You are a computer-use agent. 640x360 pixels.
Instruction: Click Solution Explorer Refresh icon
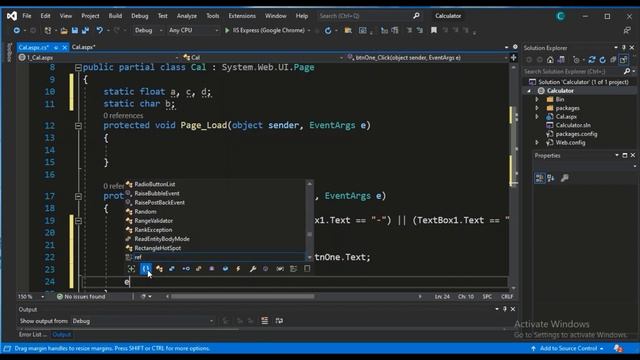click(x=602, y=60)
